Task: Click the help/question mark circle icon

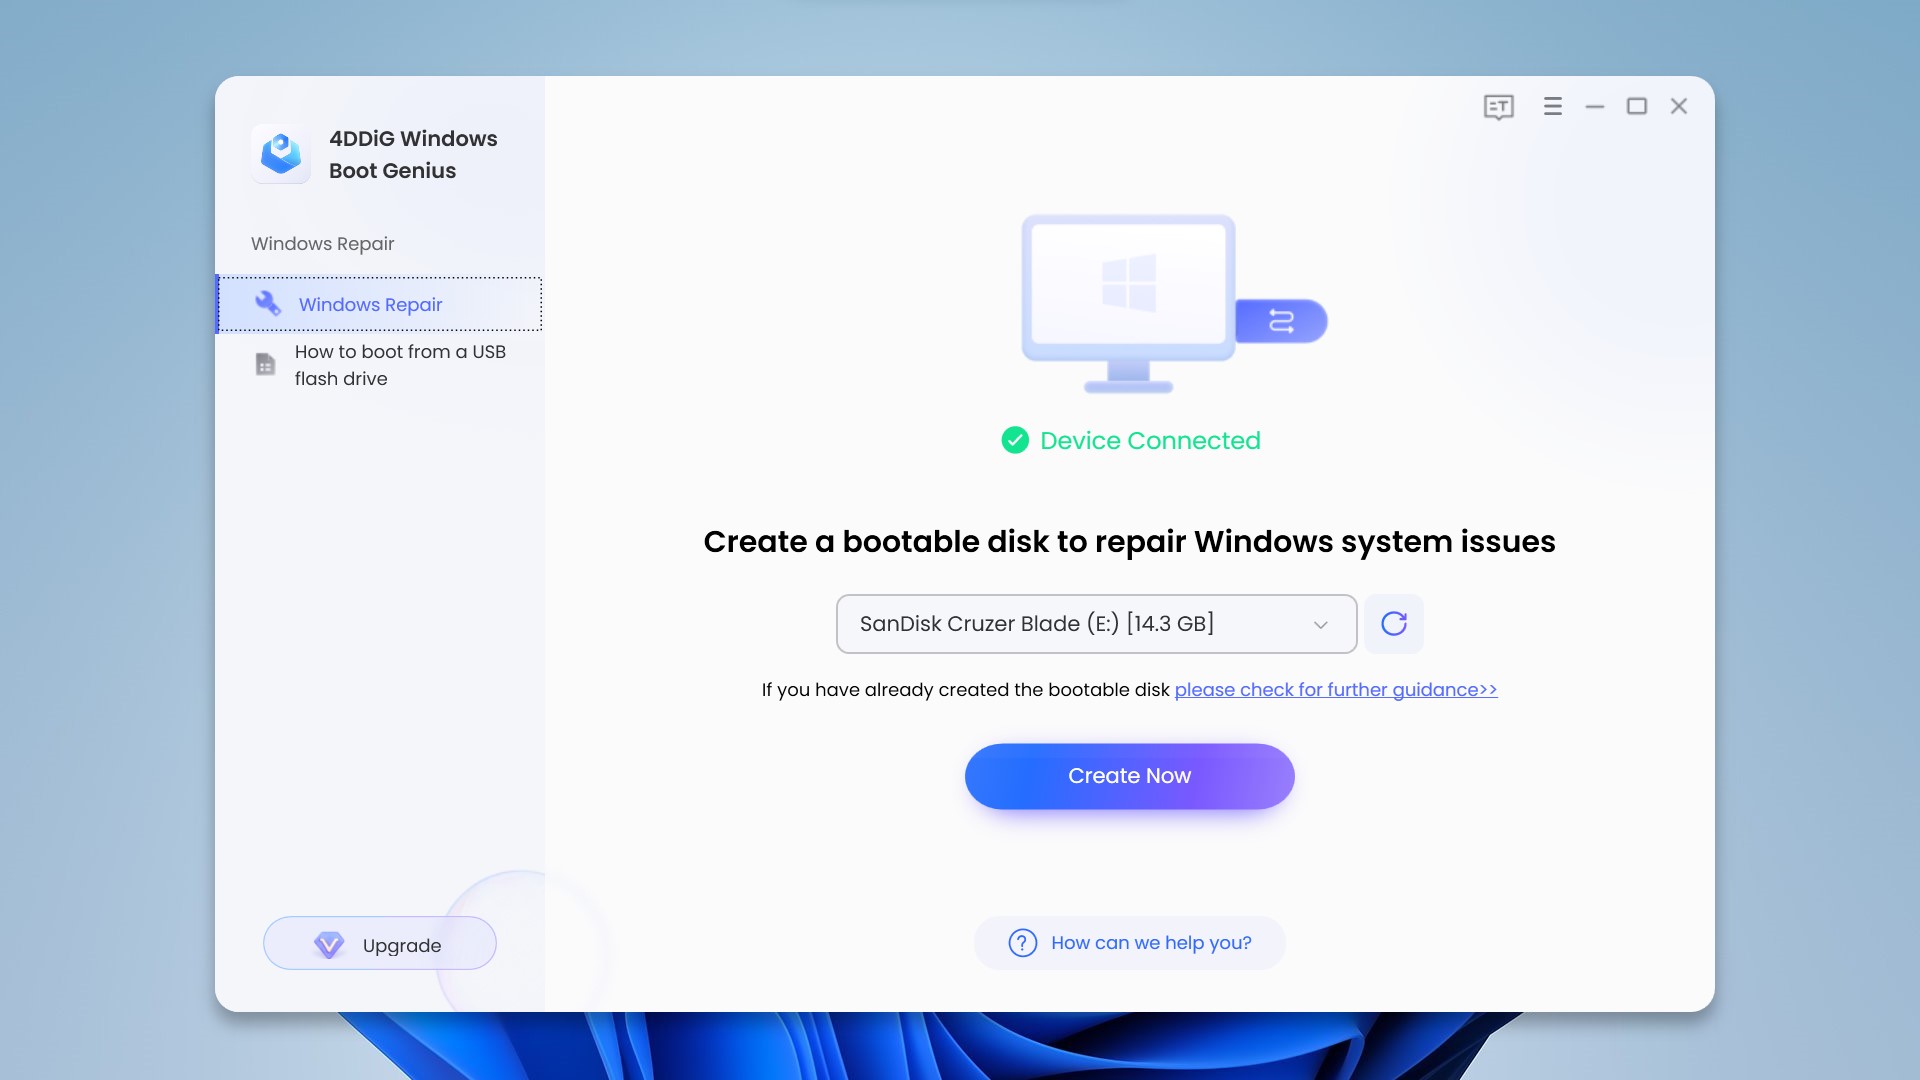Action: pos(1022,942)
